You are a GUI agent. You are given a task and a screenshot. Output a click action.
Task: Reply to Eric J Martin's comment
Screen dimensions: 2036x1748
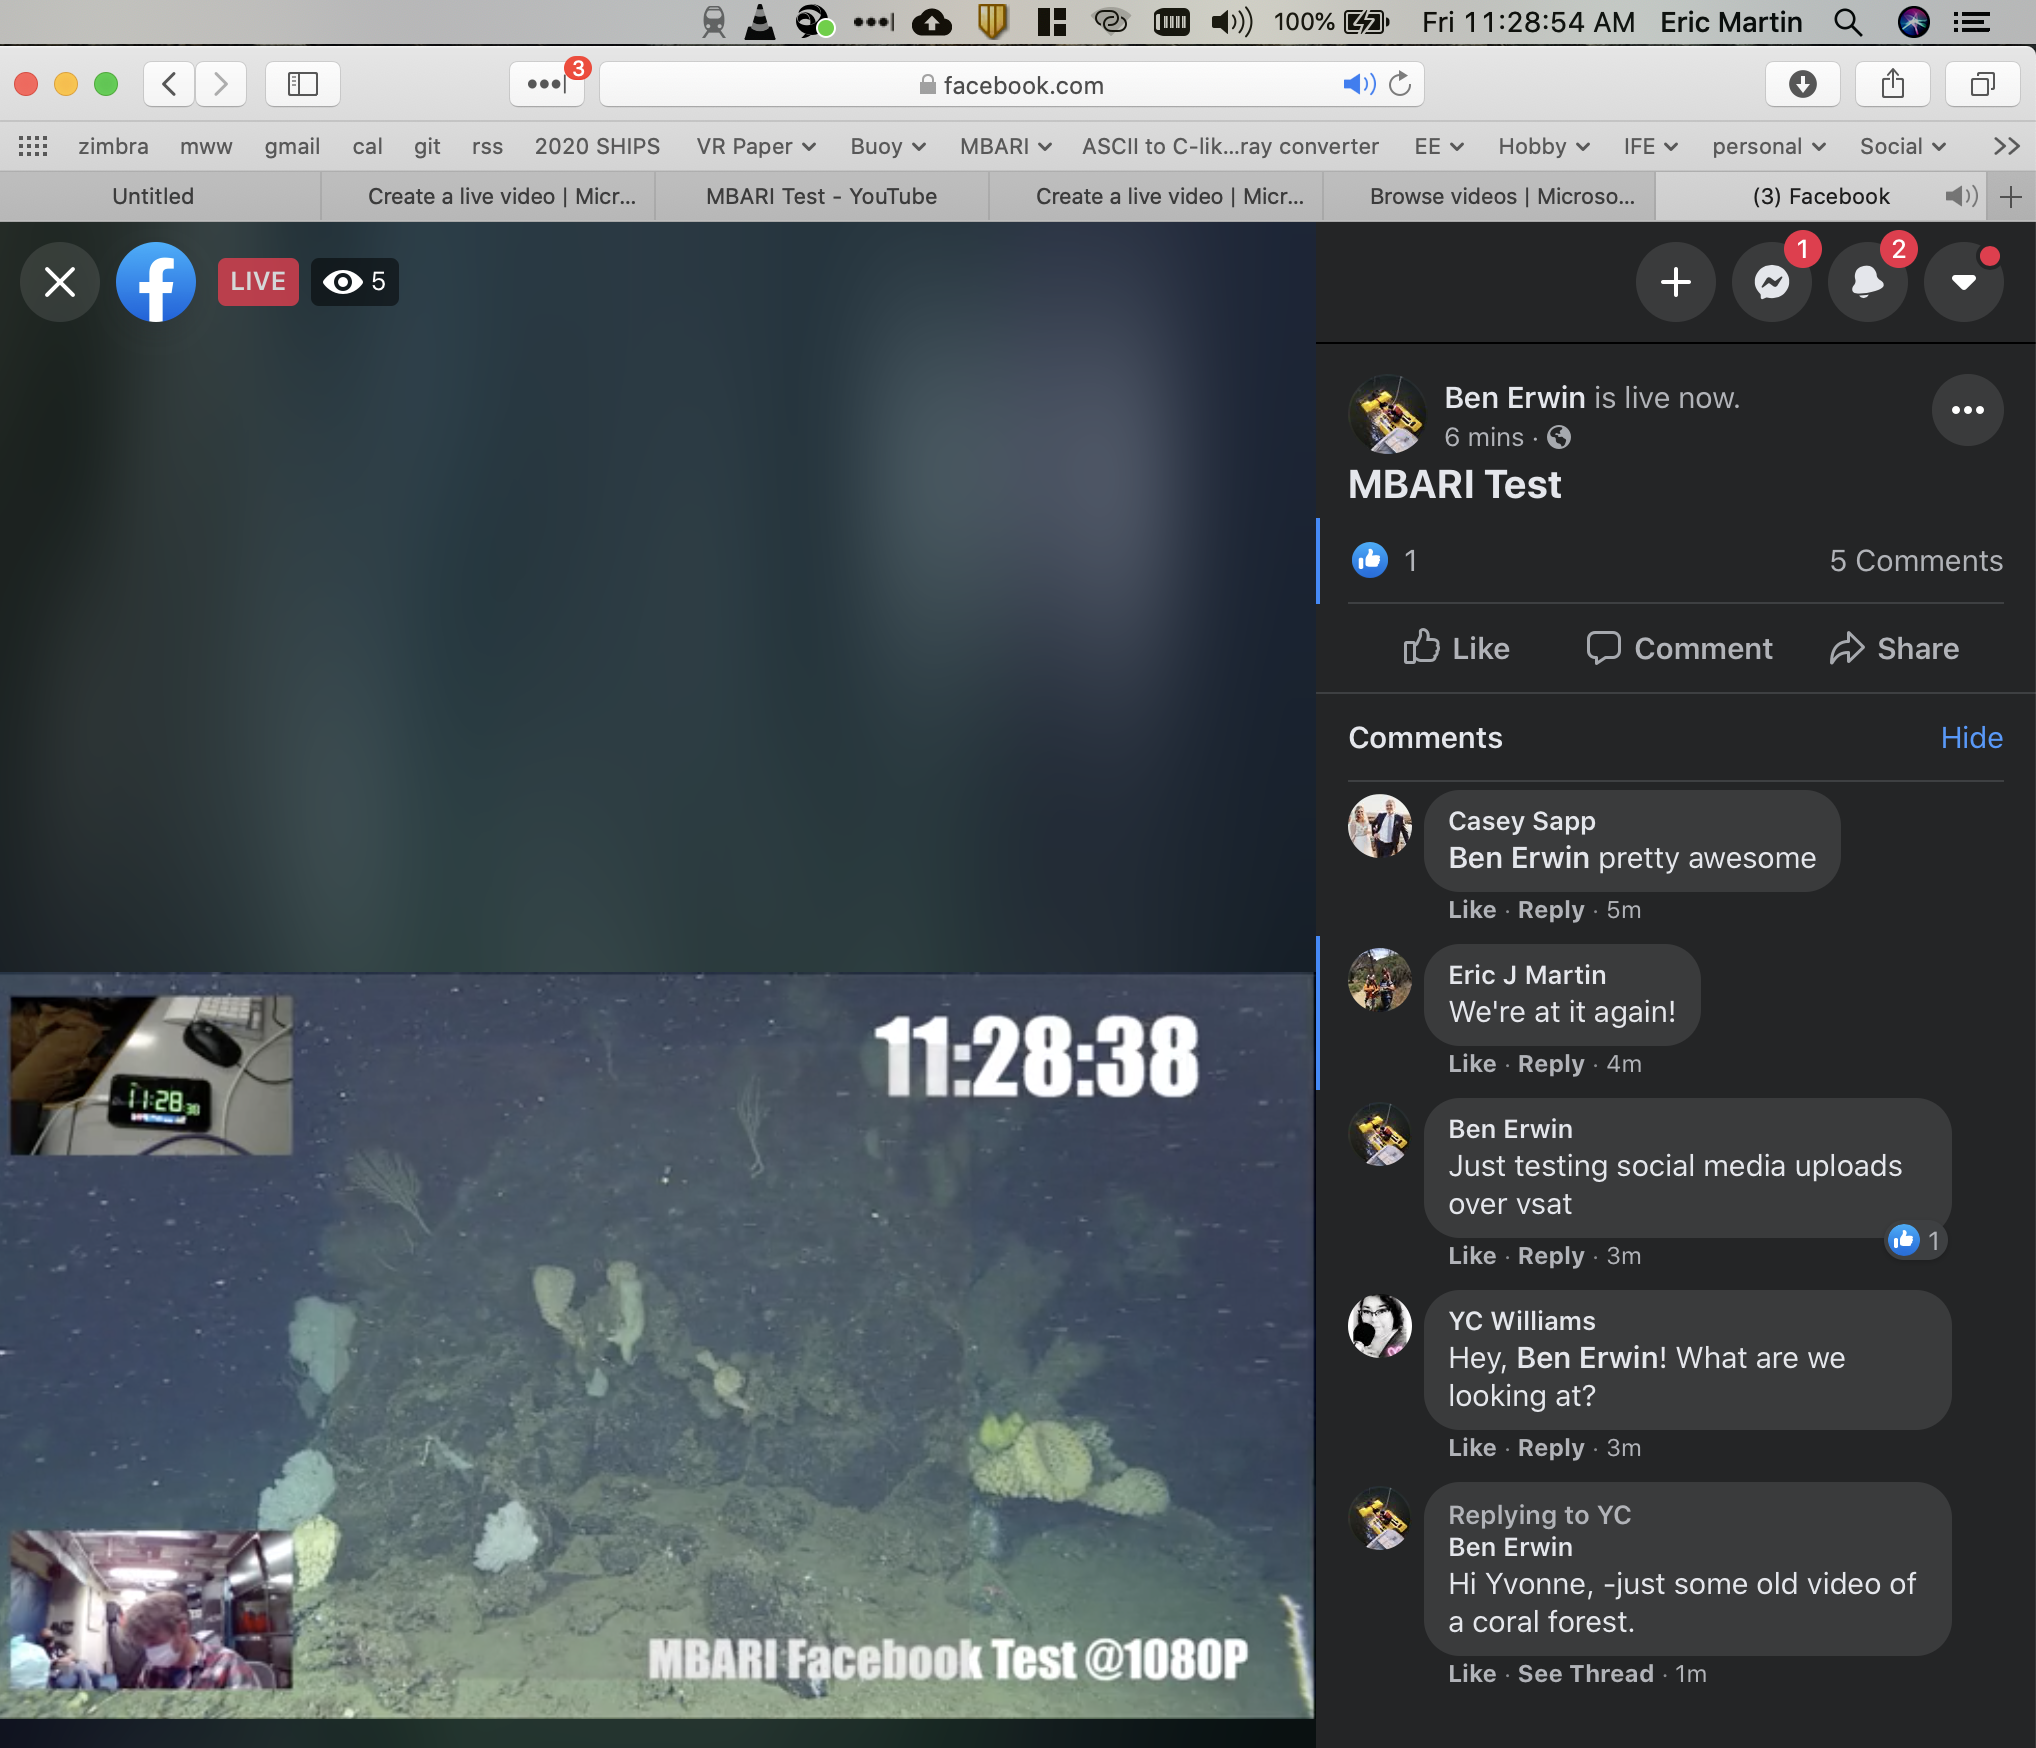1551,1064
